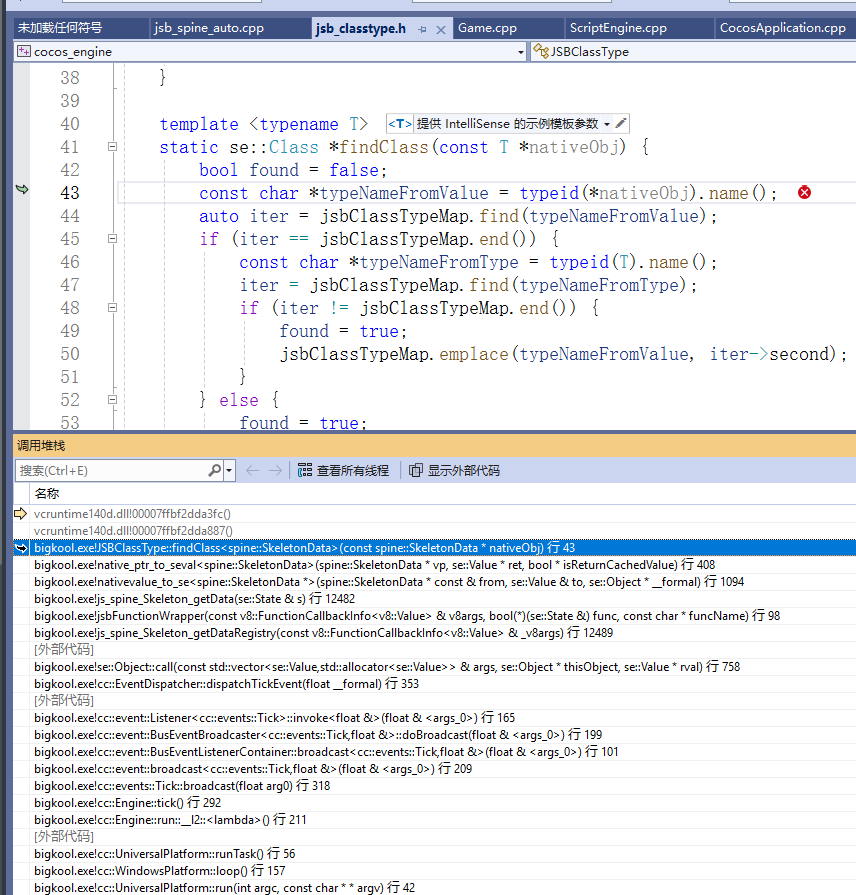This screenshot has height=895, width=856.
Task: Collapse the inner if block at line 48
Action: pos(112,308)
